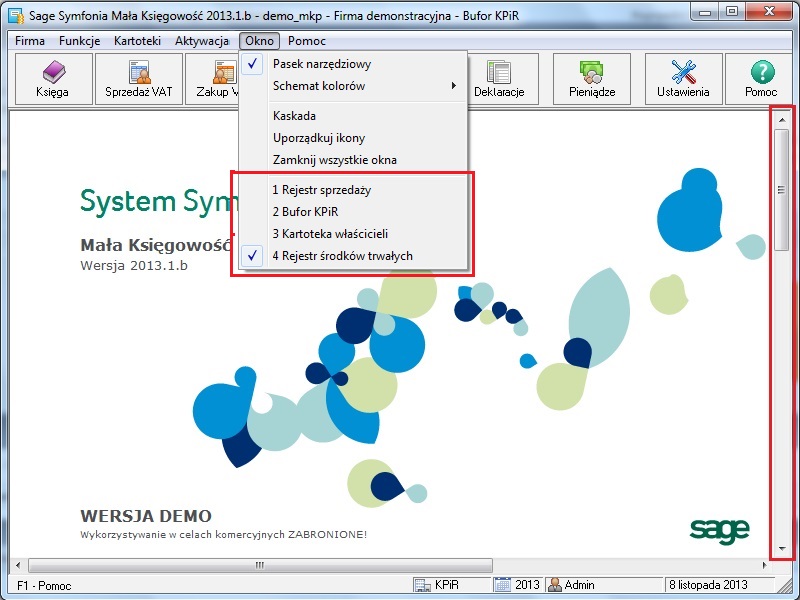
Task: Close the open Okno menu
Action: (x=259, y=41)
